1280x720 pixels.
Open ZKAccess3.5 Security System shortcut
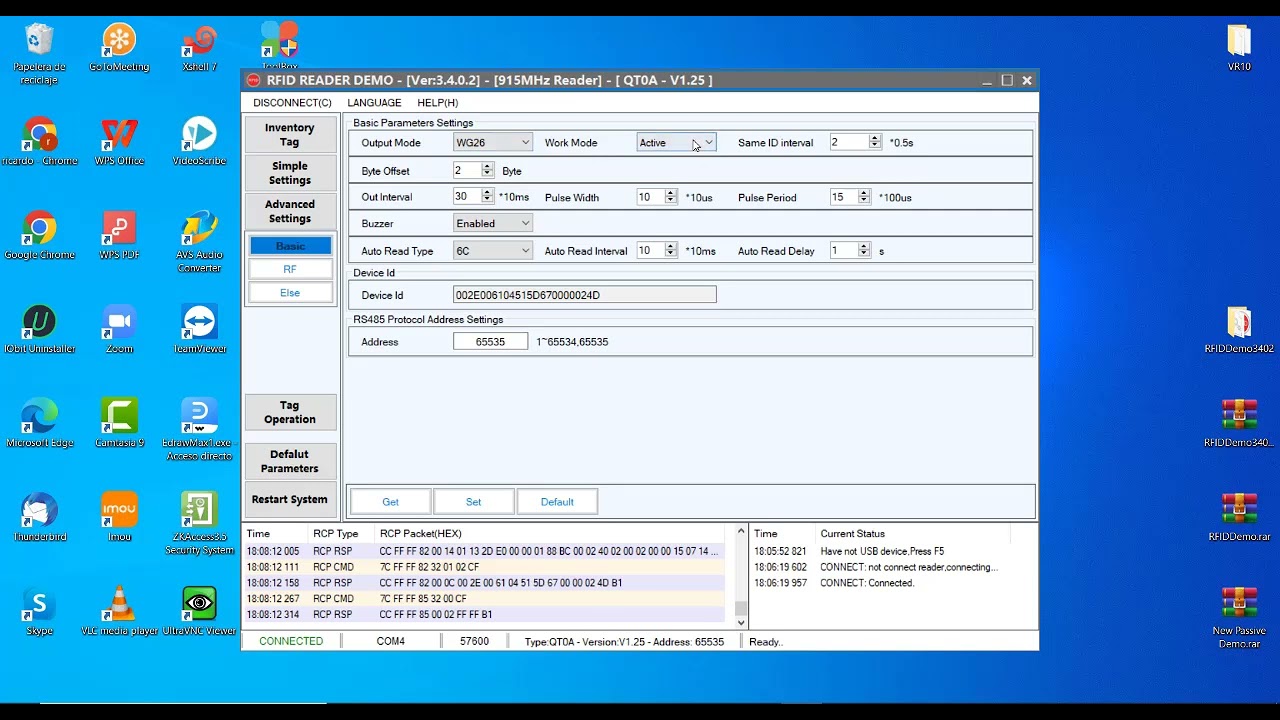199,523
